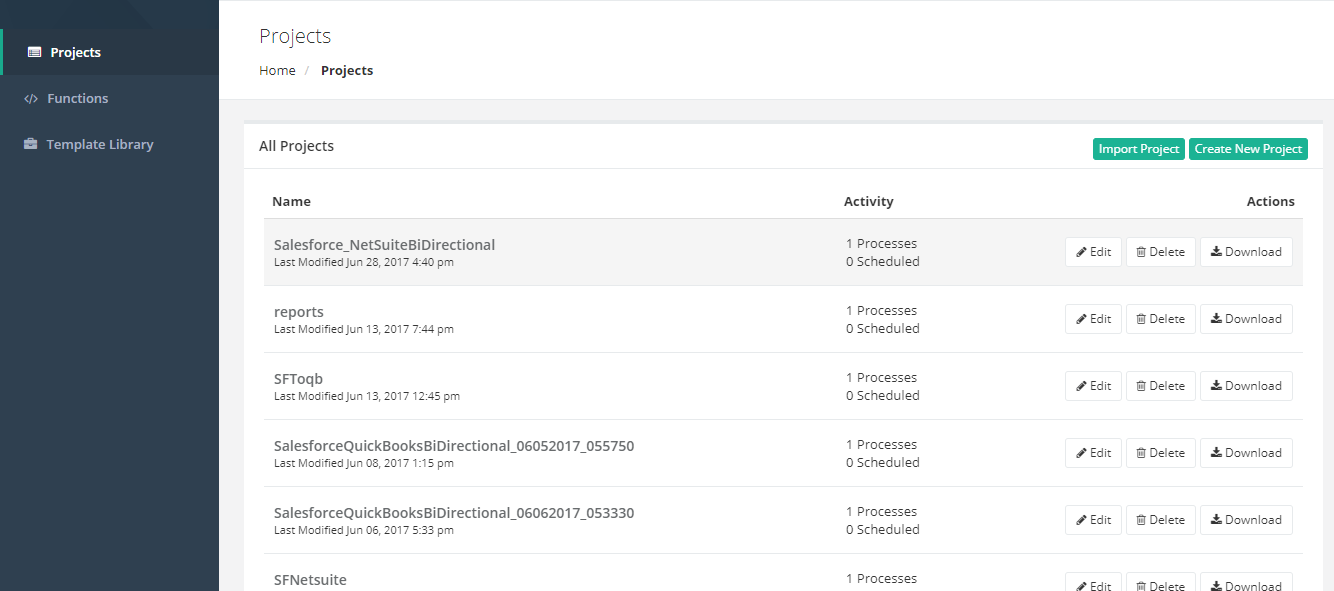Edit SalesforceQuickBooksBiDirectional_06062017_053330 project

1093,520
